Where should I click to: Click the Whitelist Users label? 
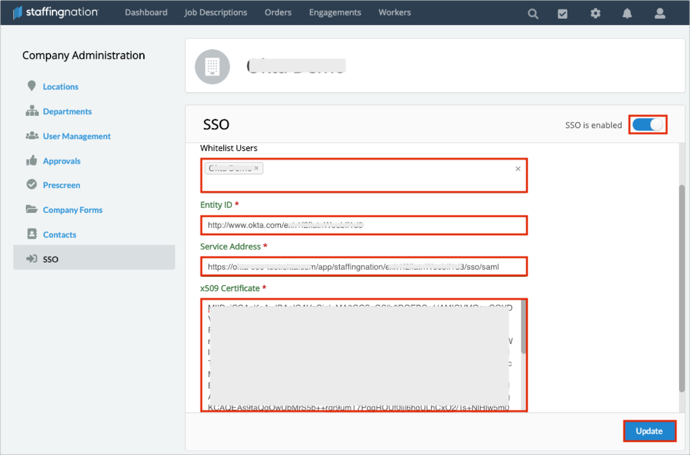(228, 148)
